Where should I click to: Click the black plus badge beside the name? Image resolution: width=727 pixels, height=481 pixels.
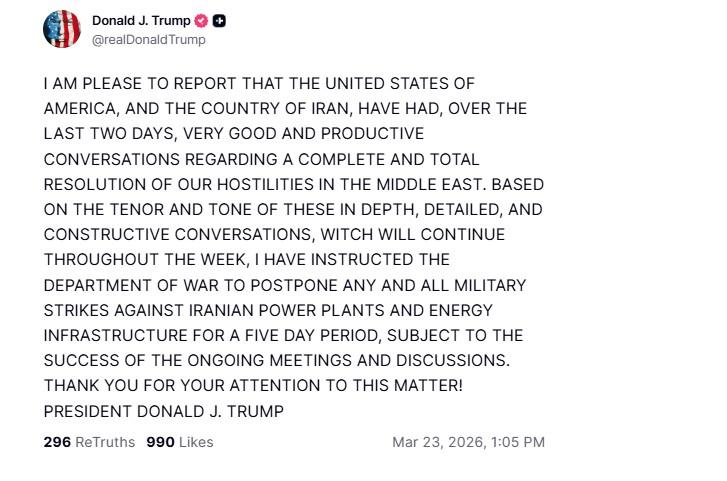(219, 21)
